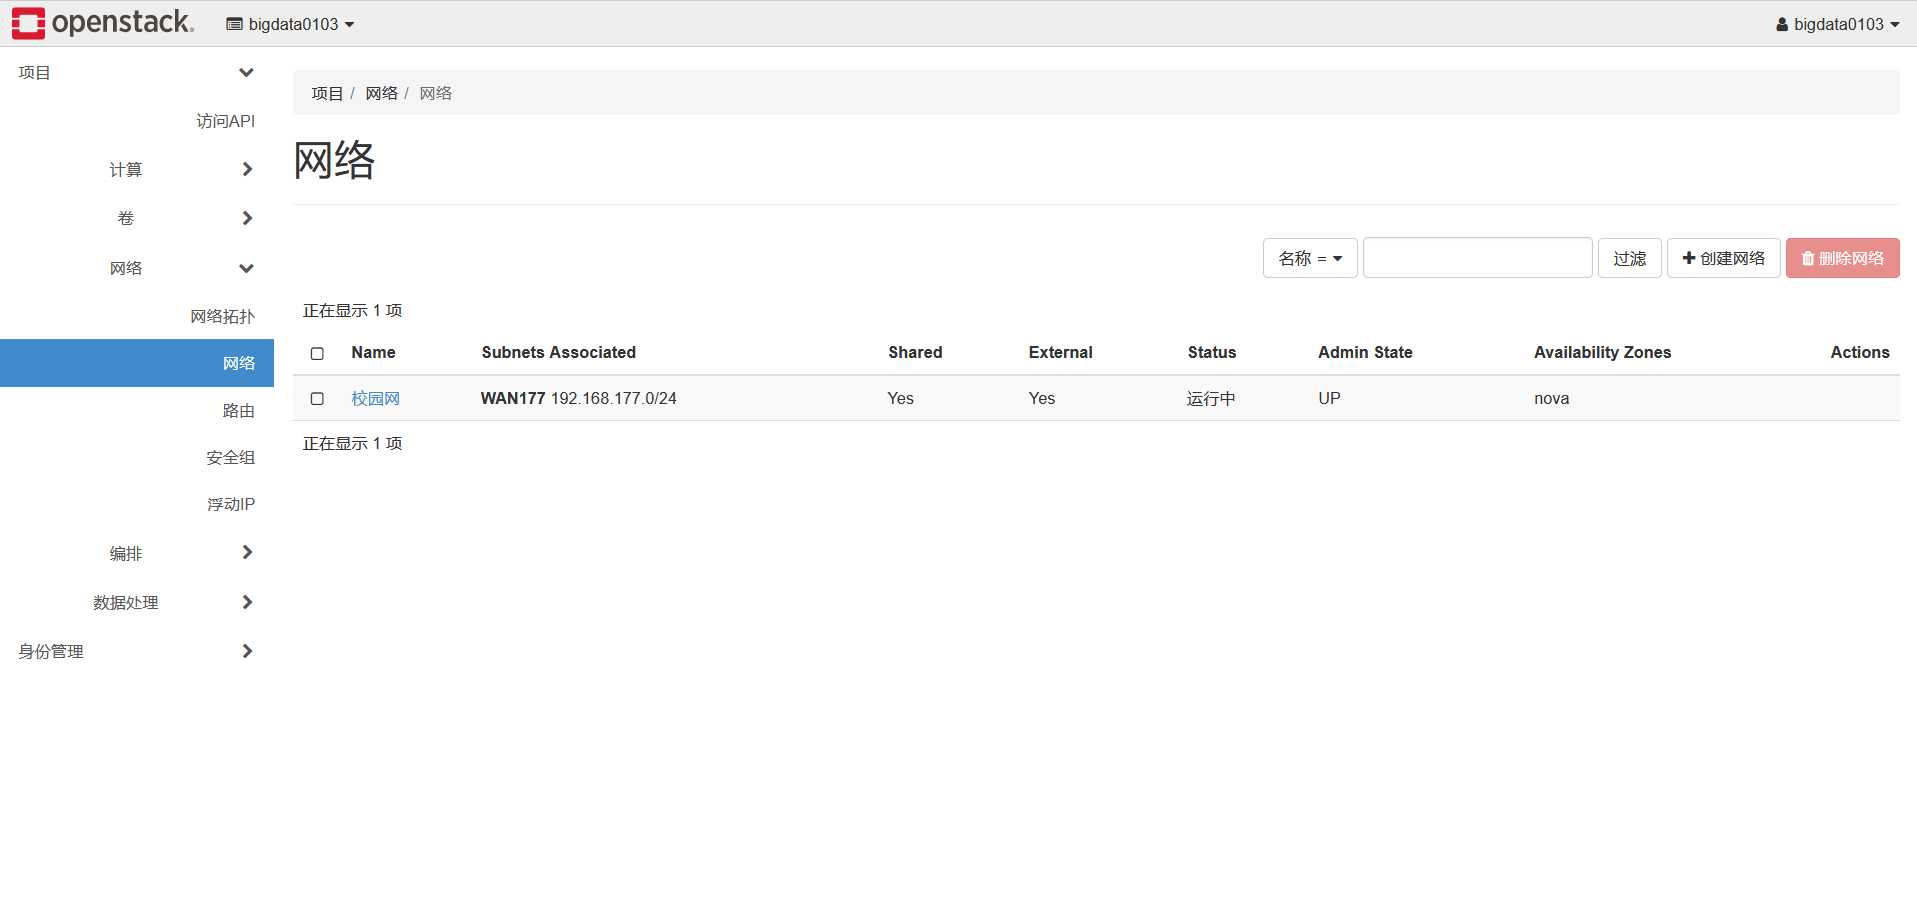This screenshot has width=1917, height=924.
Task: Open the 浮动IP sidebar item
Action: 230,504
